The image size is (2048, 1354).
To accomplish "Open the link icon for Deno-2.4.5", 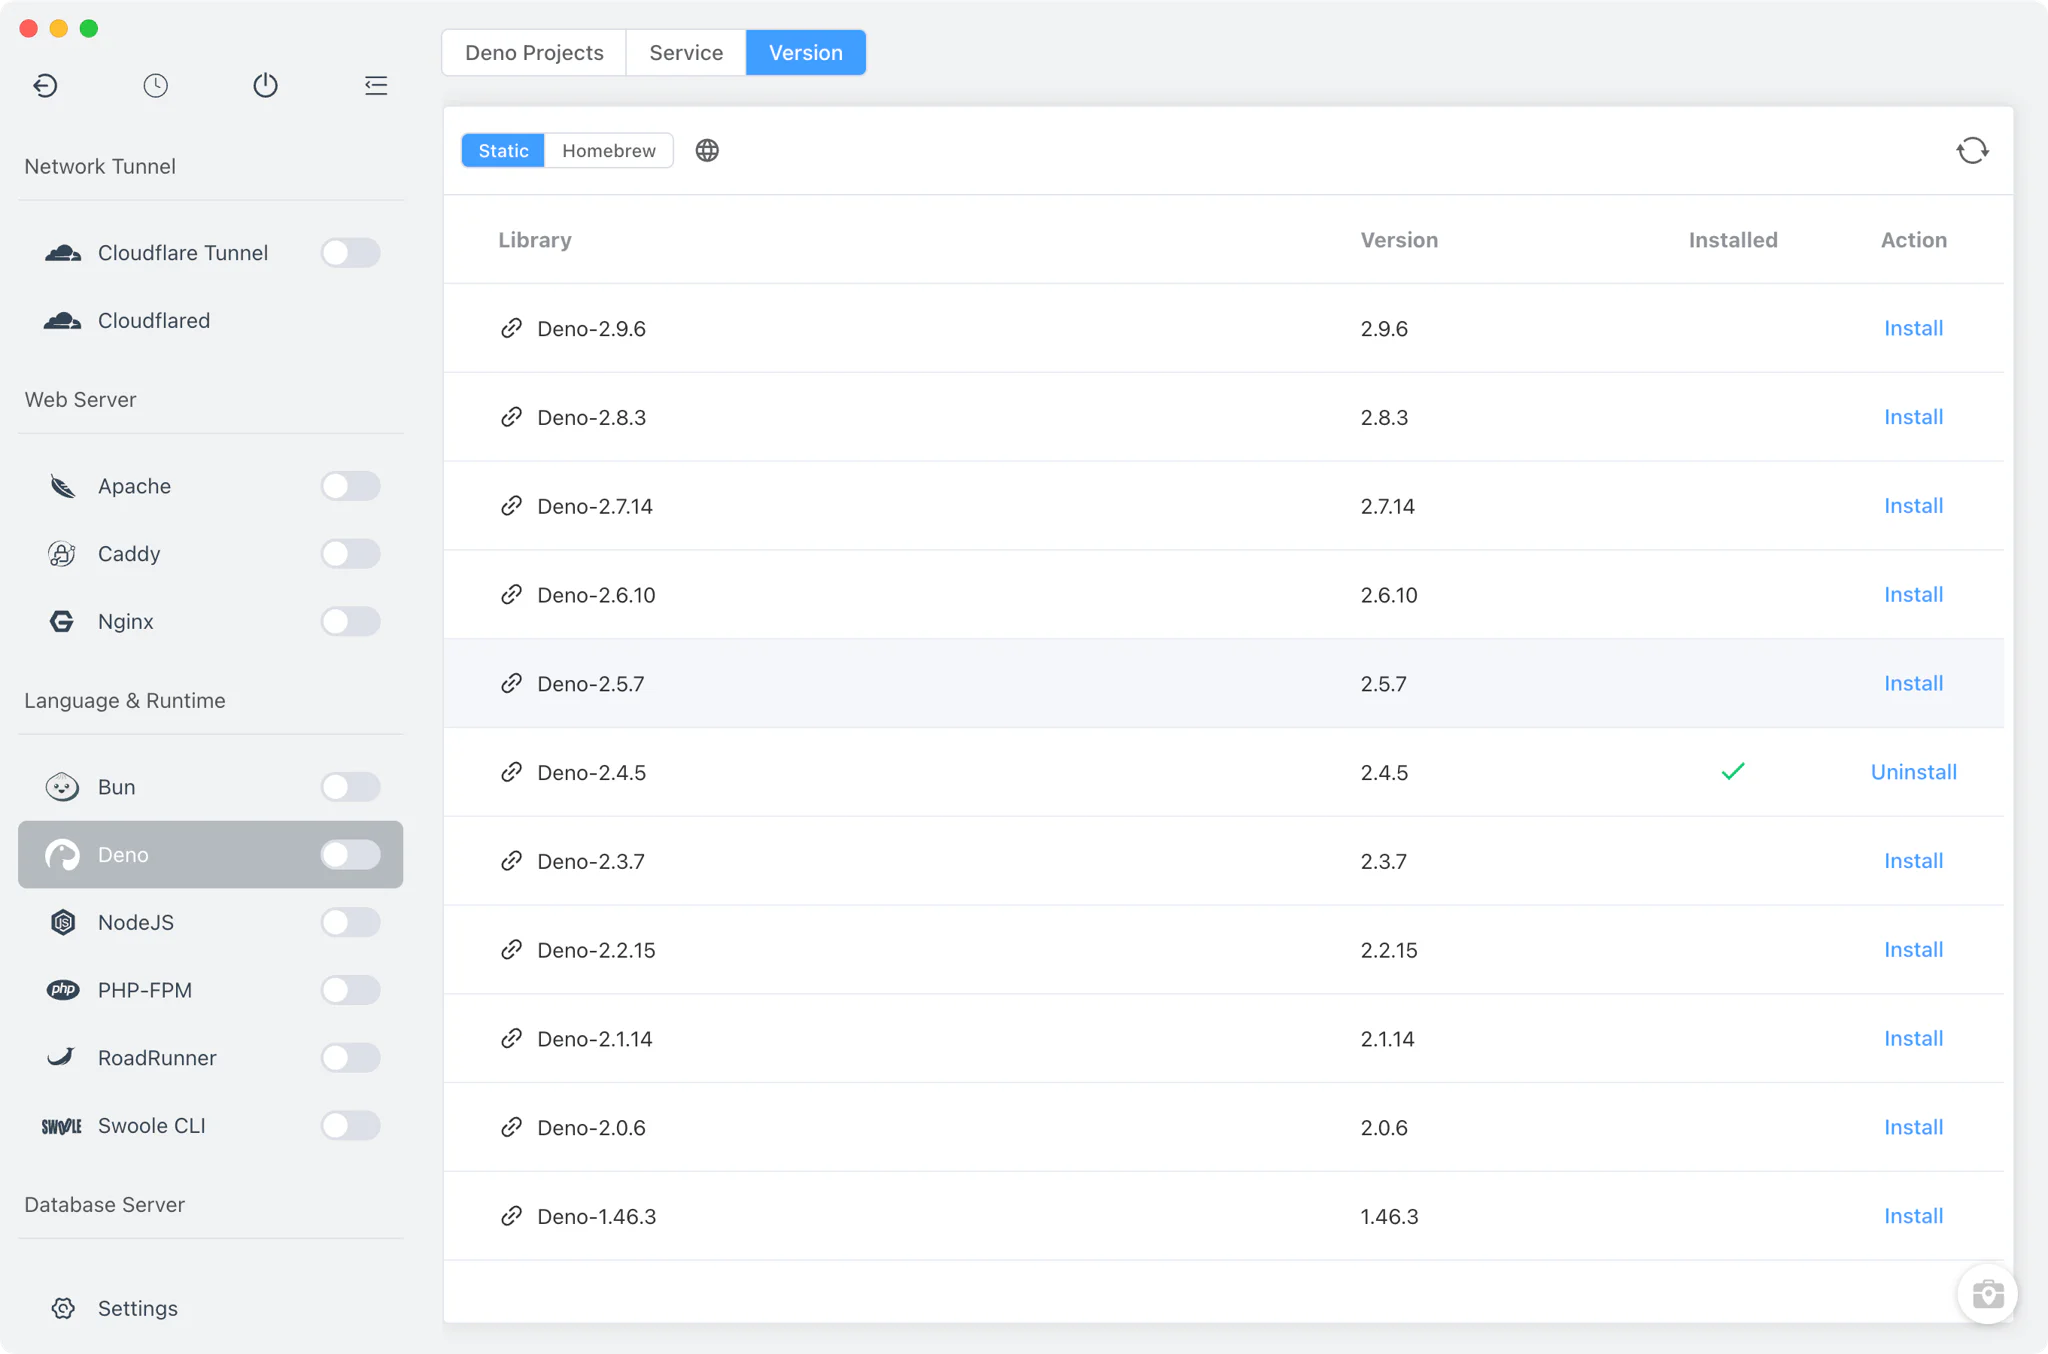I will [x=511, y=773].
